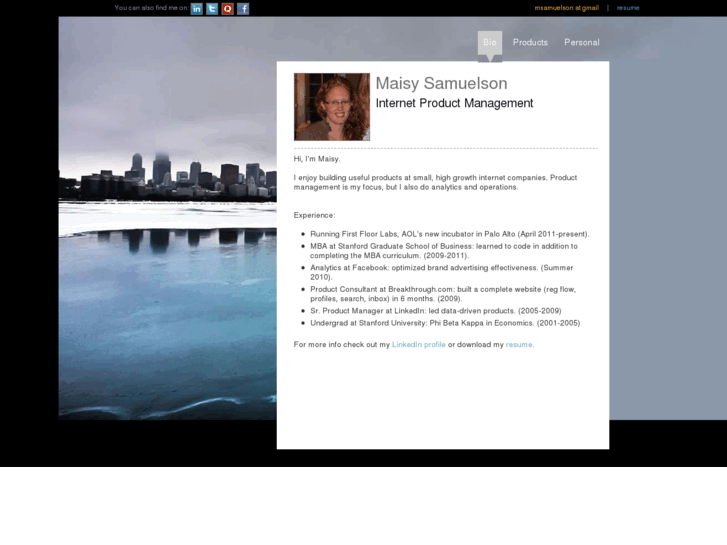
Task: Click the Internet Product Management subtitle
Action: point(454,103)
